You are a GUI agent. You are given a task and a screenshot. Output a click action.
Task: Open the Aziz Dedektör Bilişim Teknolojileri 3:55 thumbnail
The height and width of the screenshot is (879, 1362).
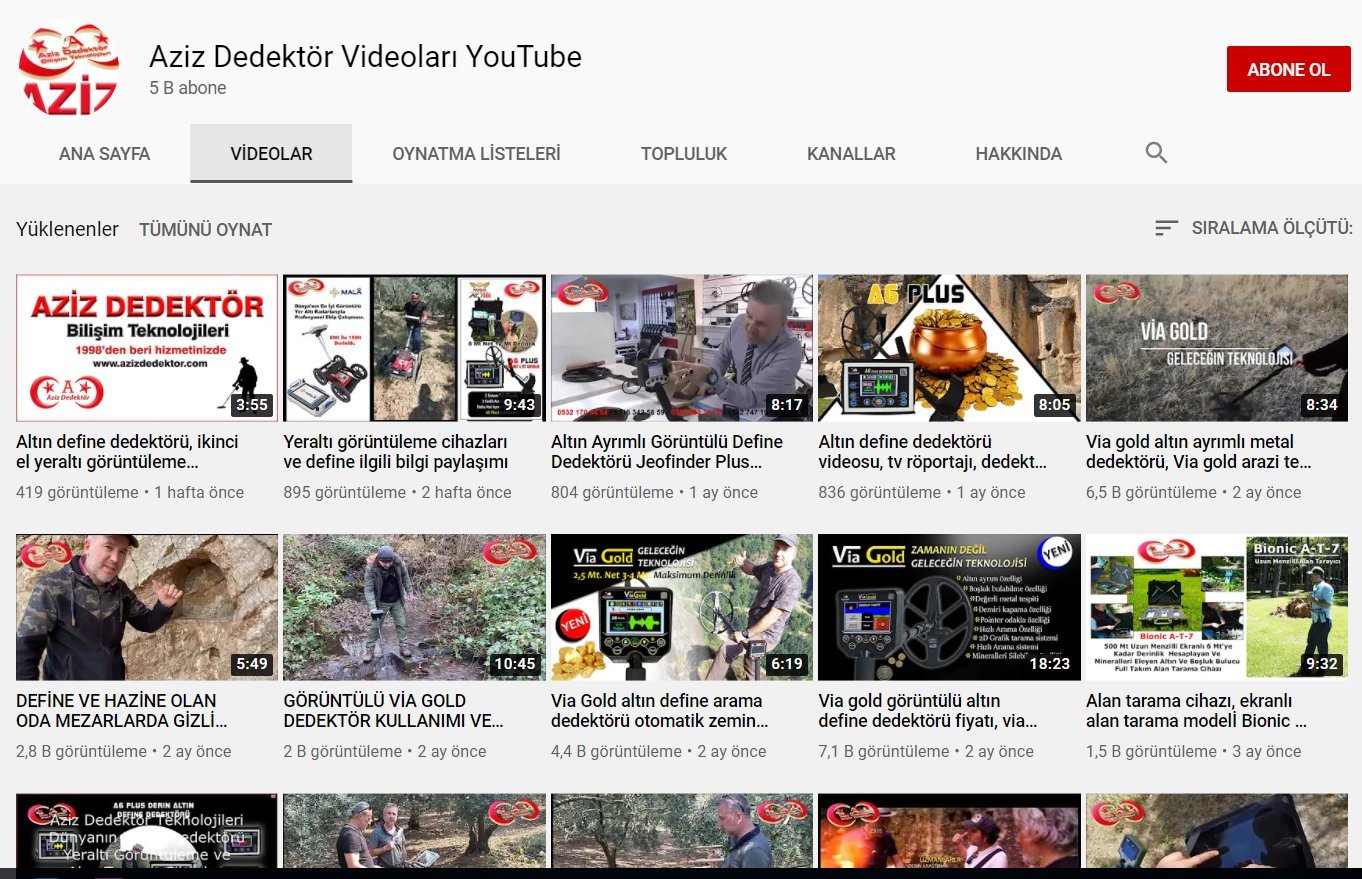(x=147, y=348)
